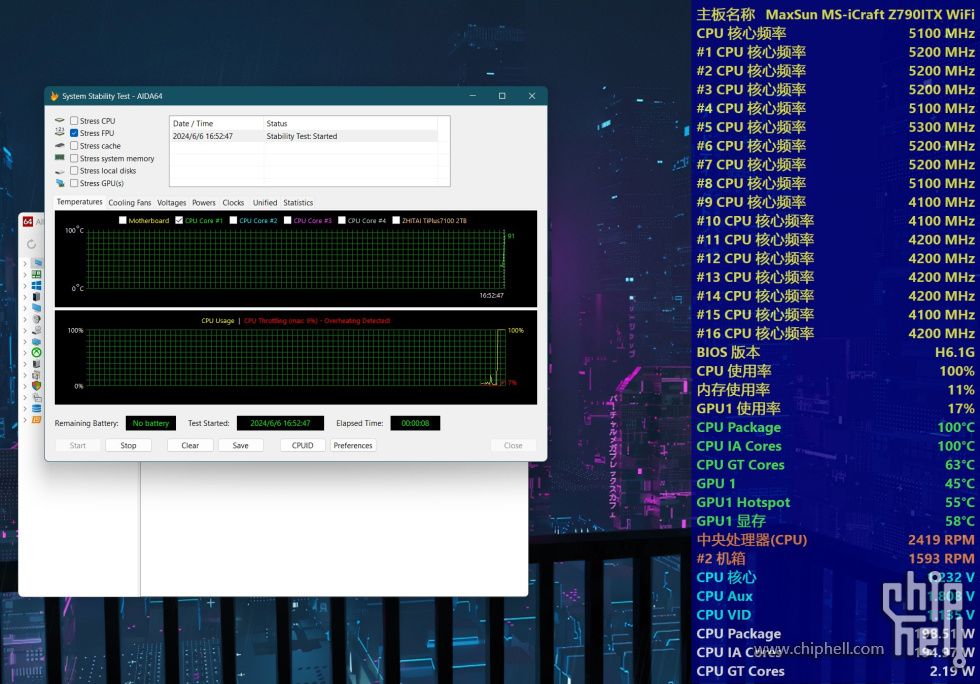Click the Elapsed Time value "00:00:08"
This screenshot has width=980, height=684.
[x=415, y=423]
